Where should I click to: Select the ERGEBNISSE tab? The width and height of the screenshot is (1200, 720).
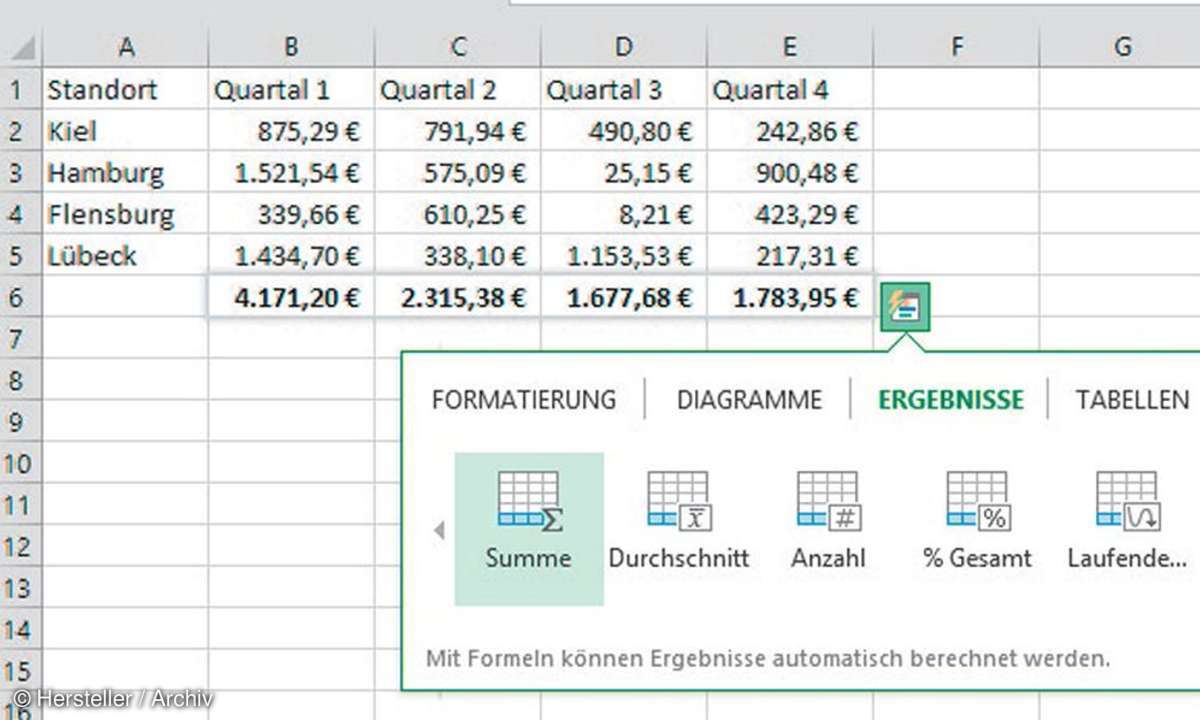pyautogui.click(x=951, y=400)
